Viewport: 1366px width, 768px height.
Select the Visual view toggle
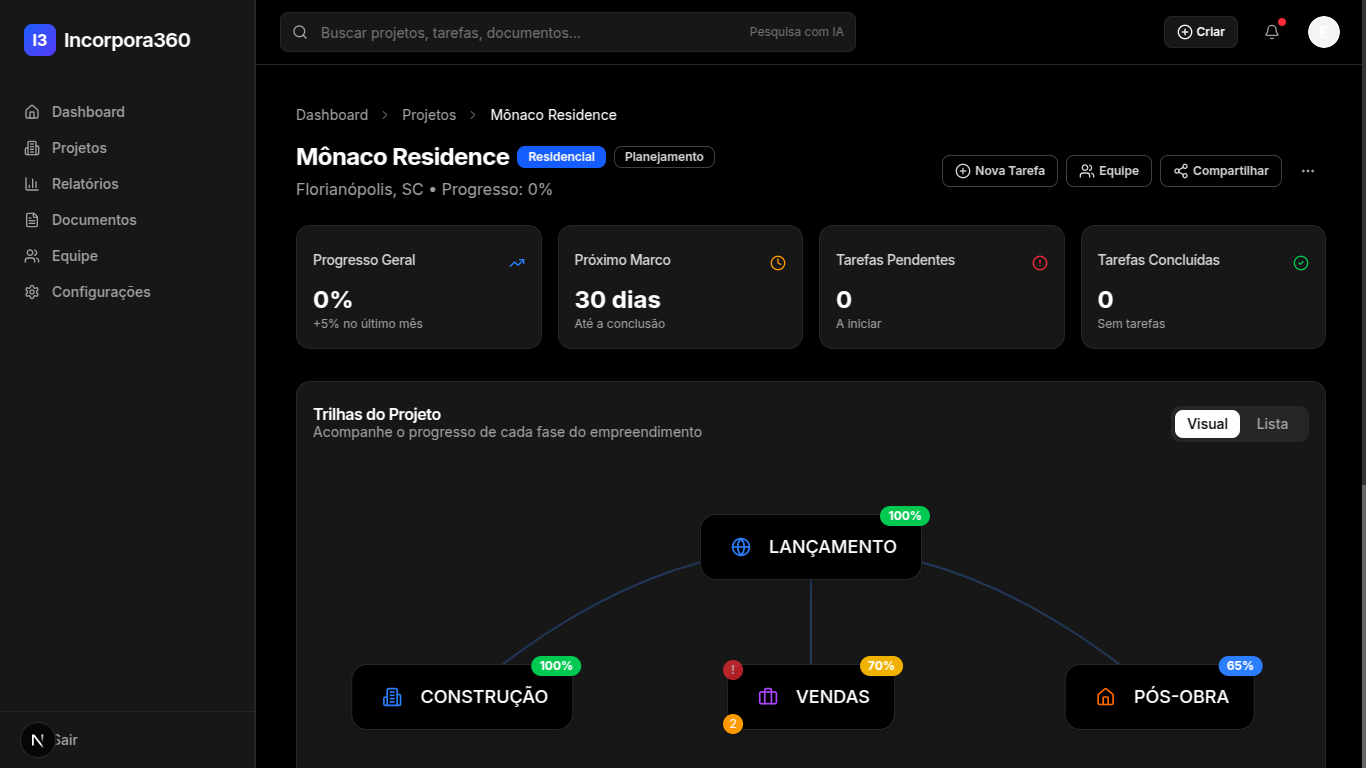point(1207,423)
